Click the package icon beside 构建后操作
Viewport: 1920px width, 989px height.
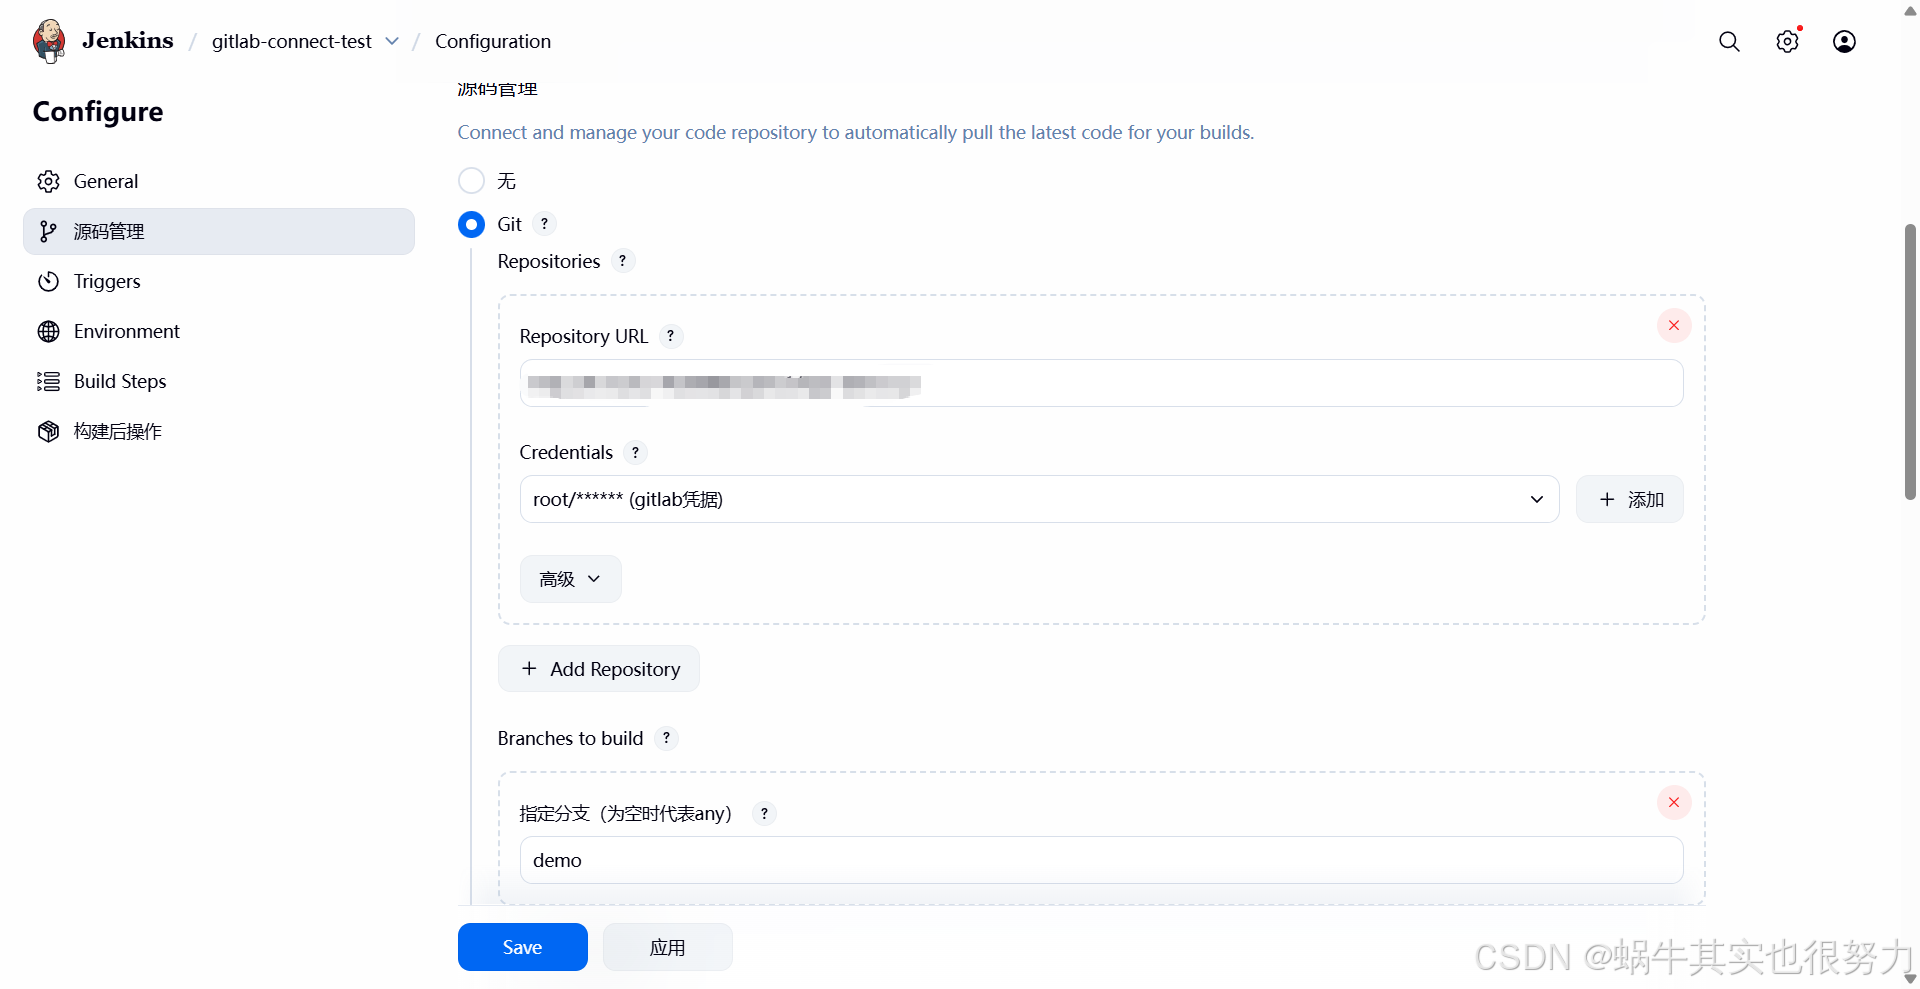tap(48, 431)
